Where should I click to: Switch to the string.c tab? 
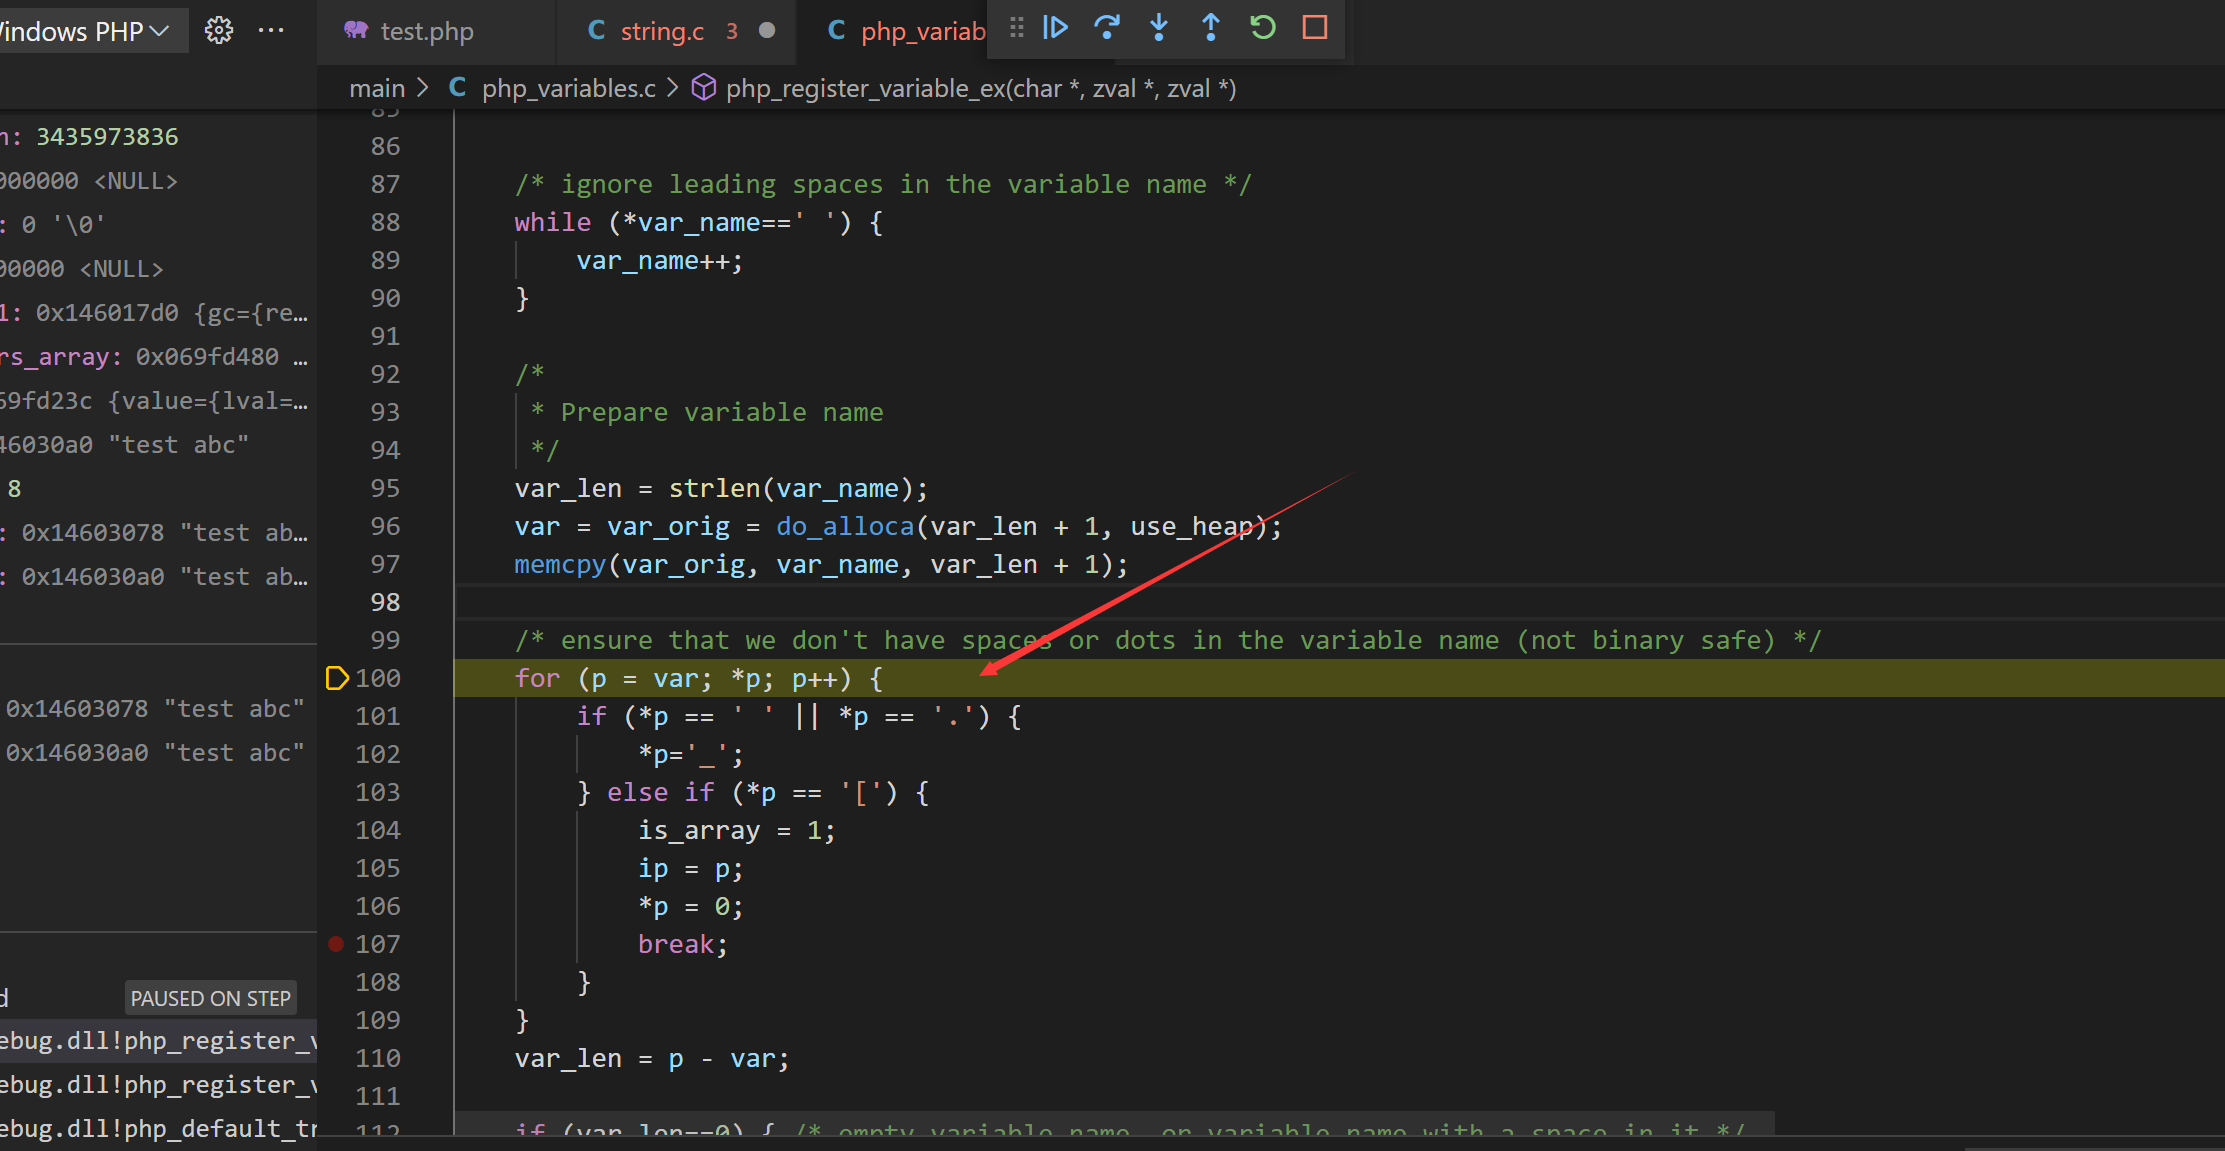point(662,31)
